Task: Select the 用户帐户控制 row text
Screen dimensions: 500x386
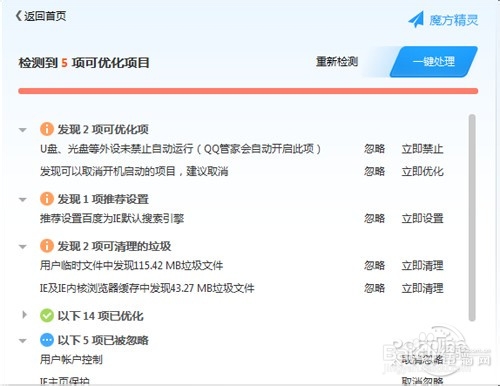Action: (x=71, y=359)
